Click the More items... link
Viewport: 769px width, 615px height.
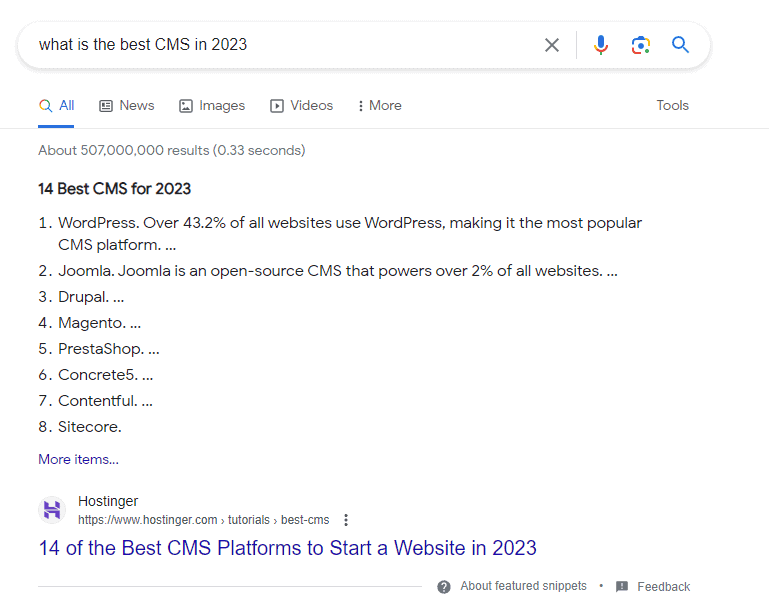point(78,460)
